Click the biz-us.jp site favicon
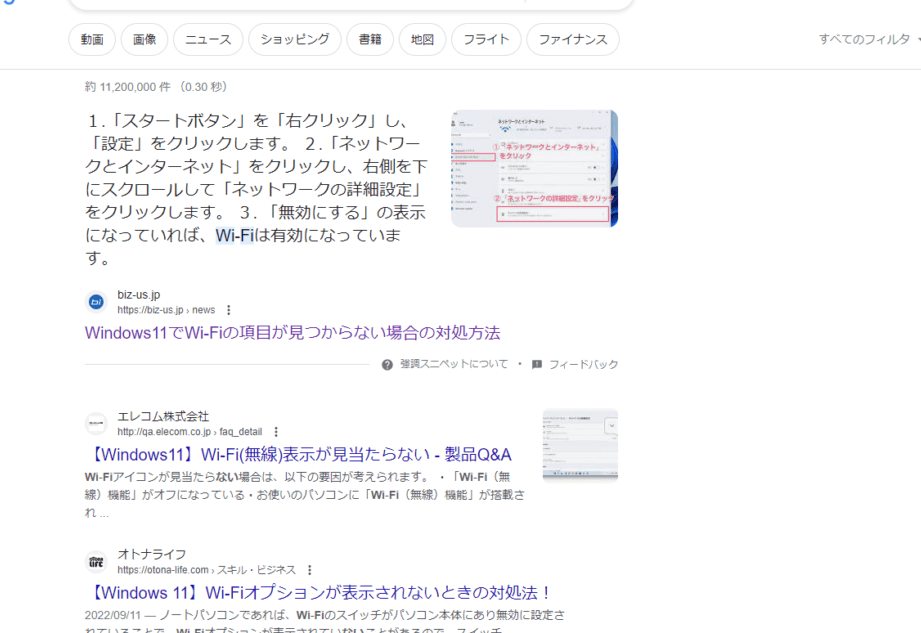The image size is (921, 633). (x=96, y=302)
